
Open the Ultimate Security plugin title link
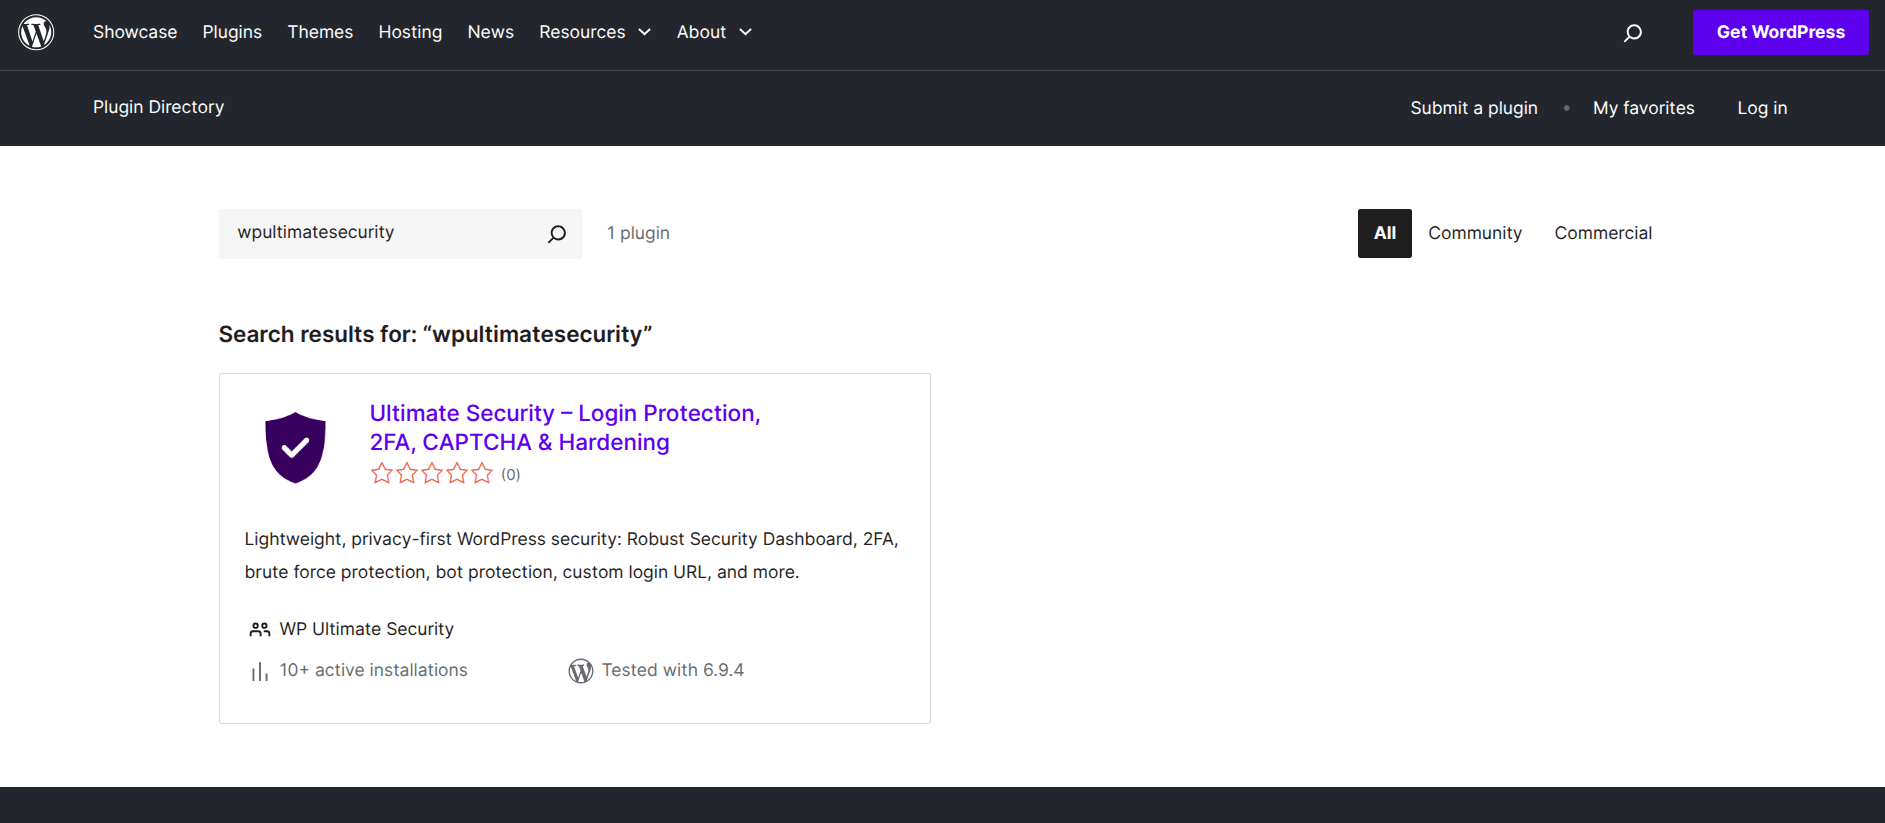tap(565, 428)
